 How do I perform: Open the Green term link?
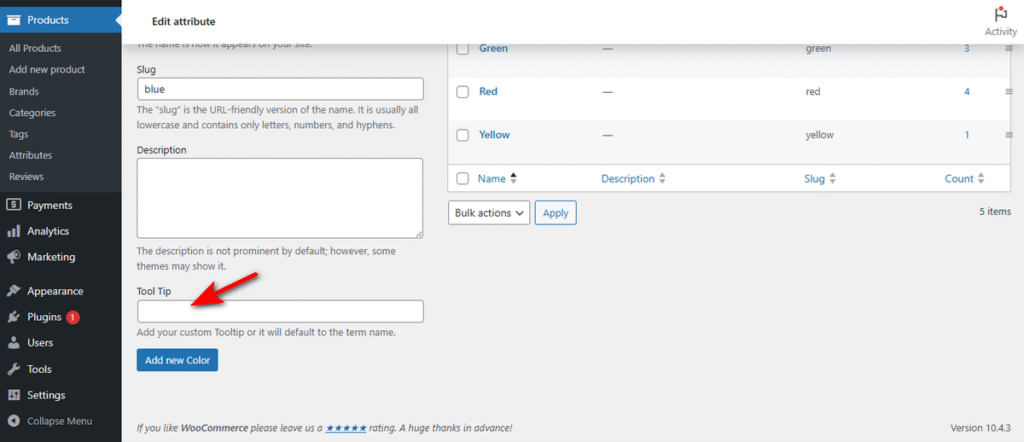[x=493, y=48]
